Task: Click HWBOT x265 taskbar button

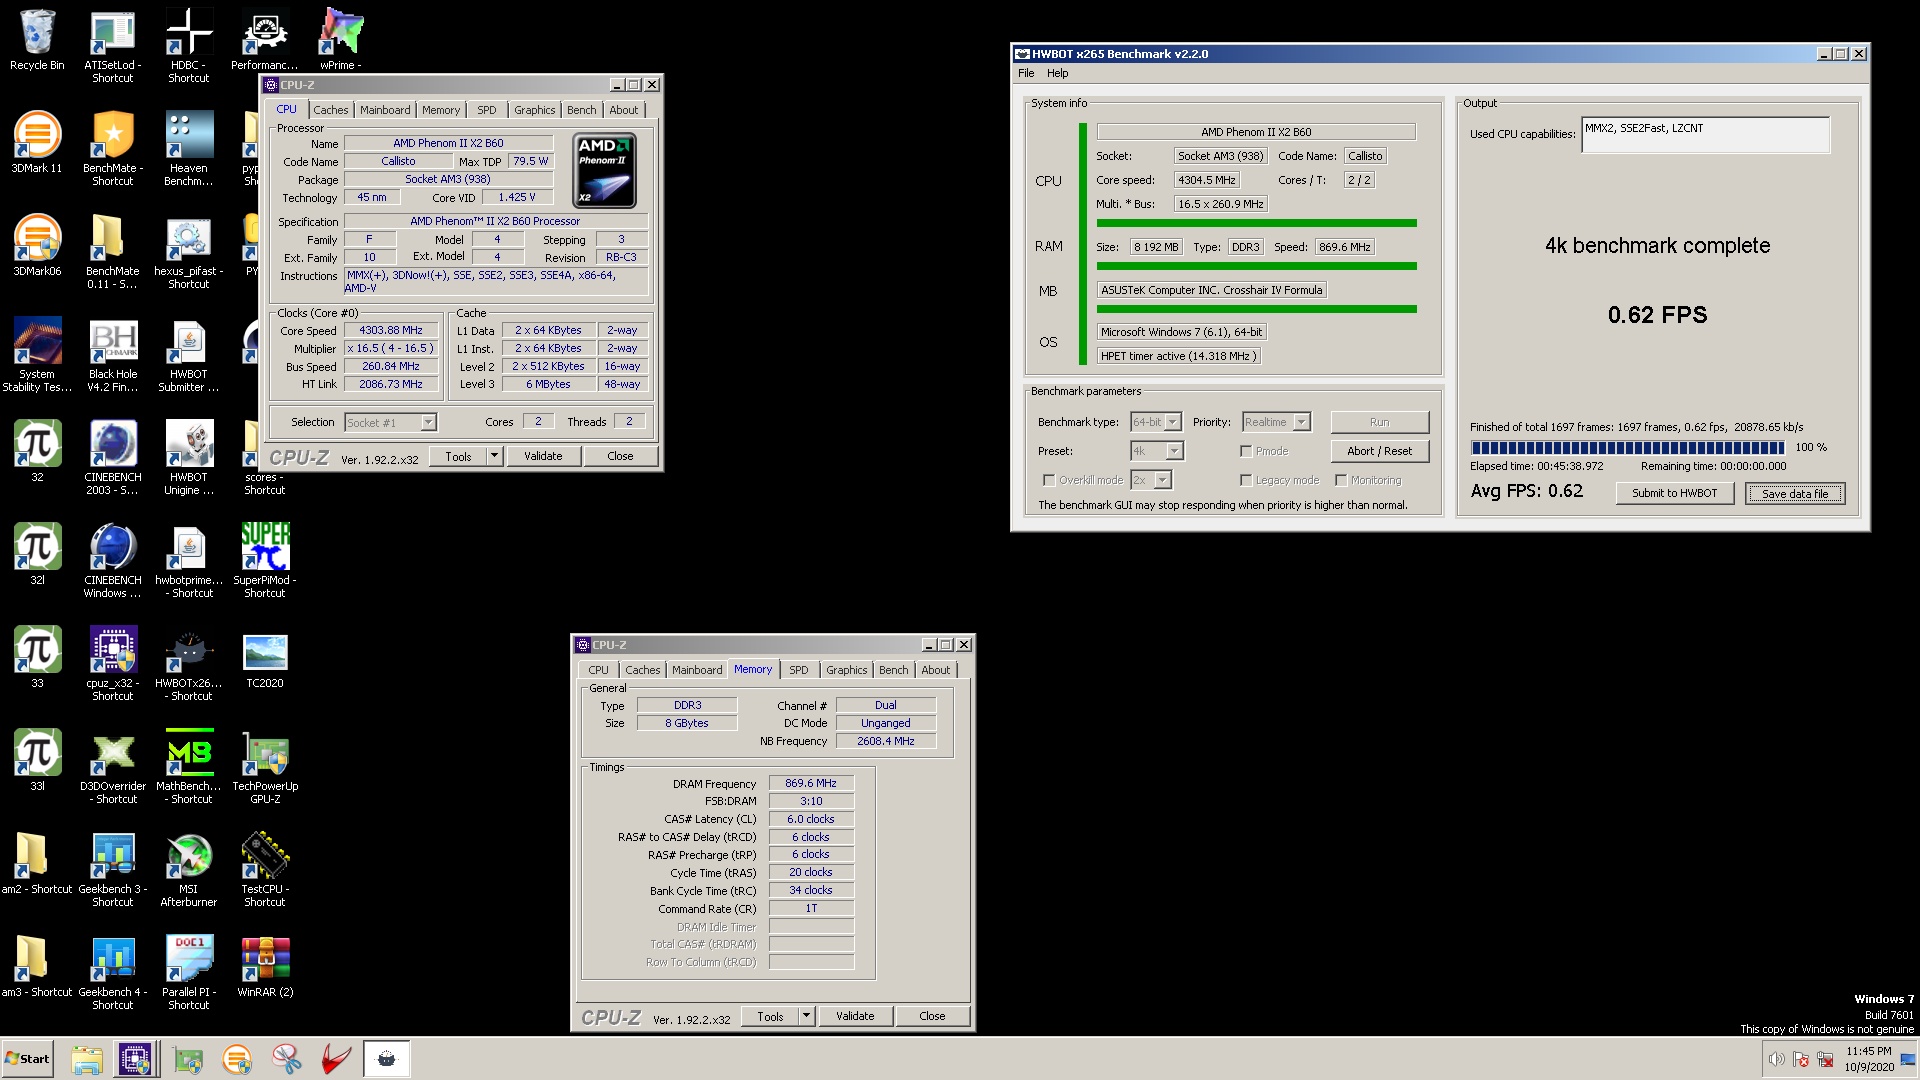Action: click(387, 1059)
